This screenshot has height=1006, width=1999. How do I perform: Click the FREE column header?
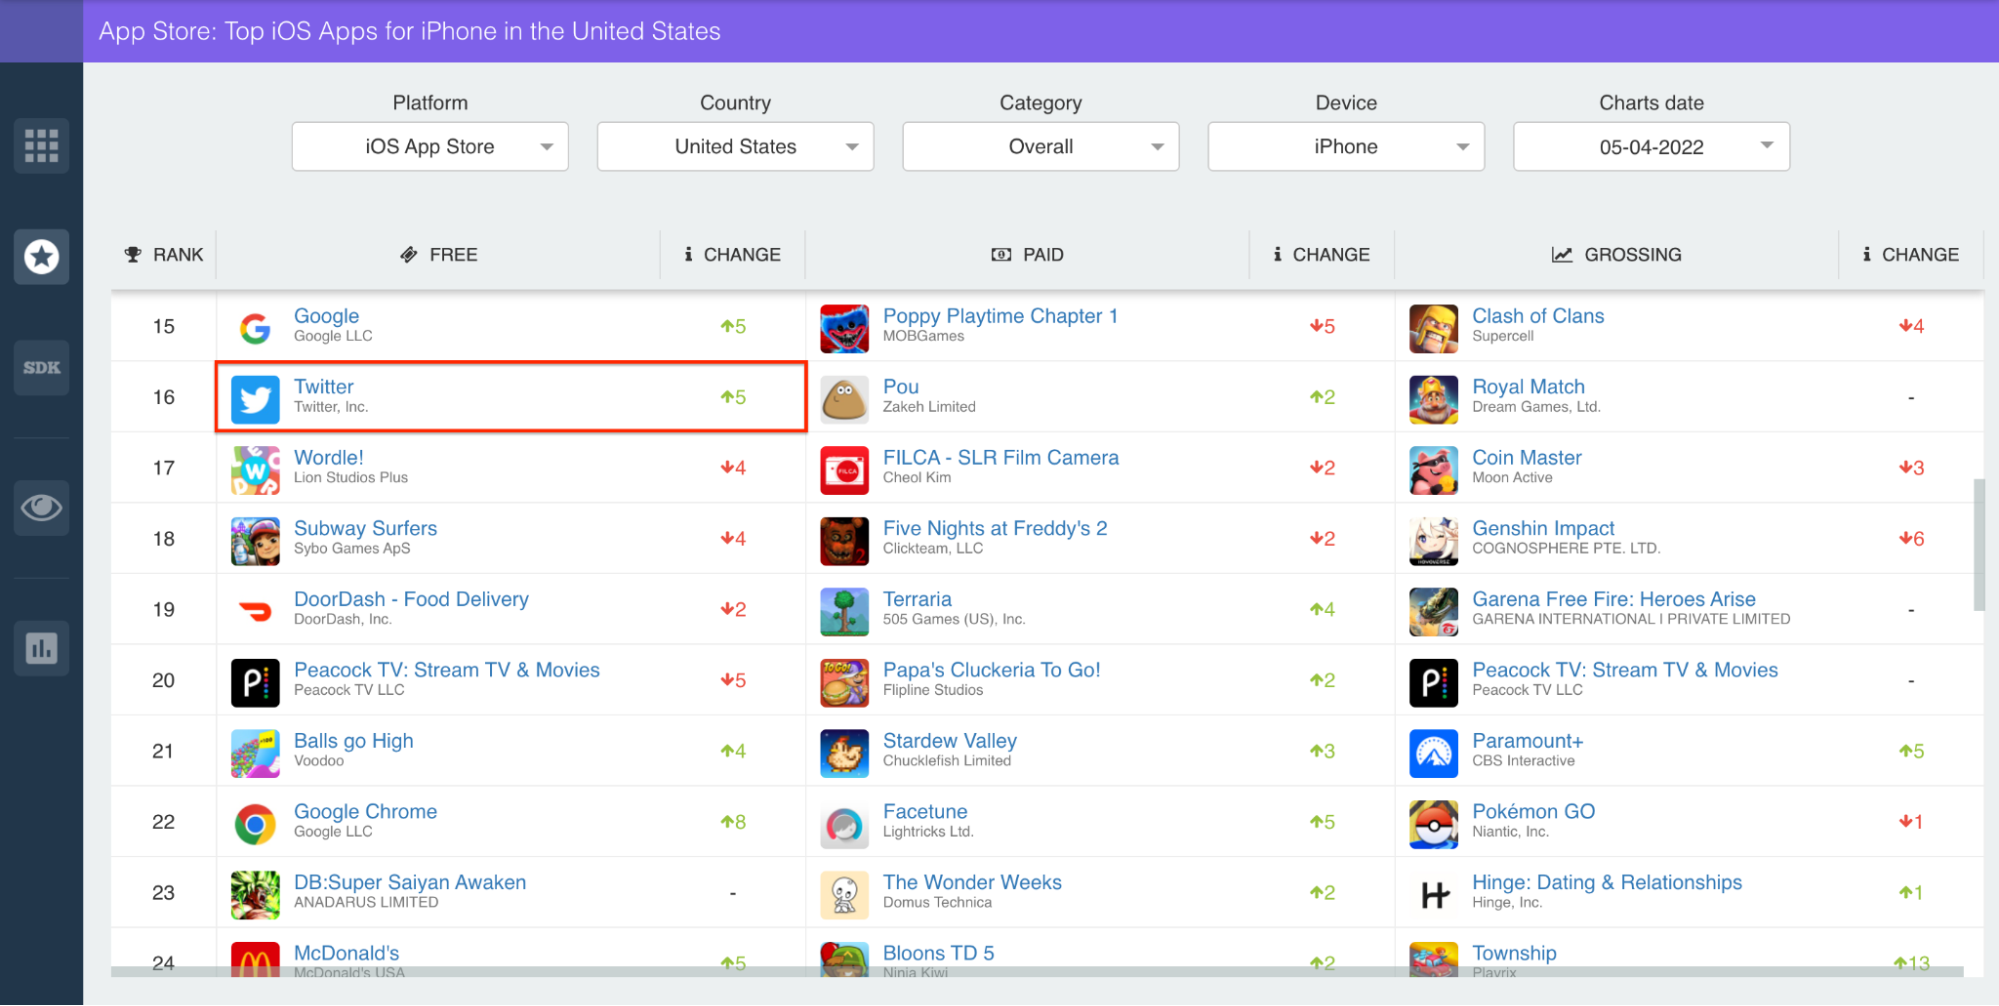[x=438, y=255]
